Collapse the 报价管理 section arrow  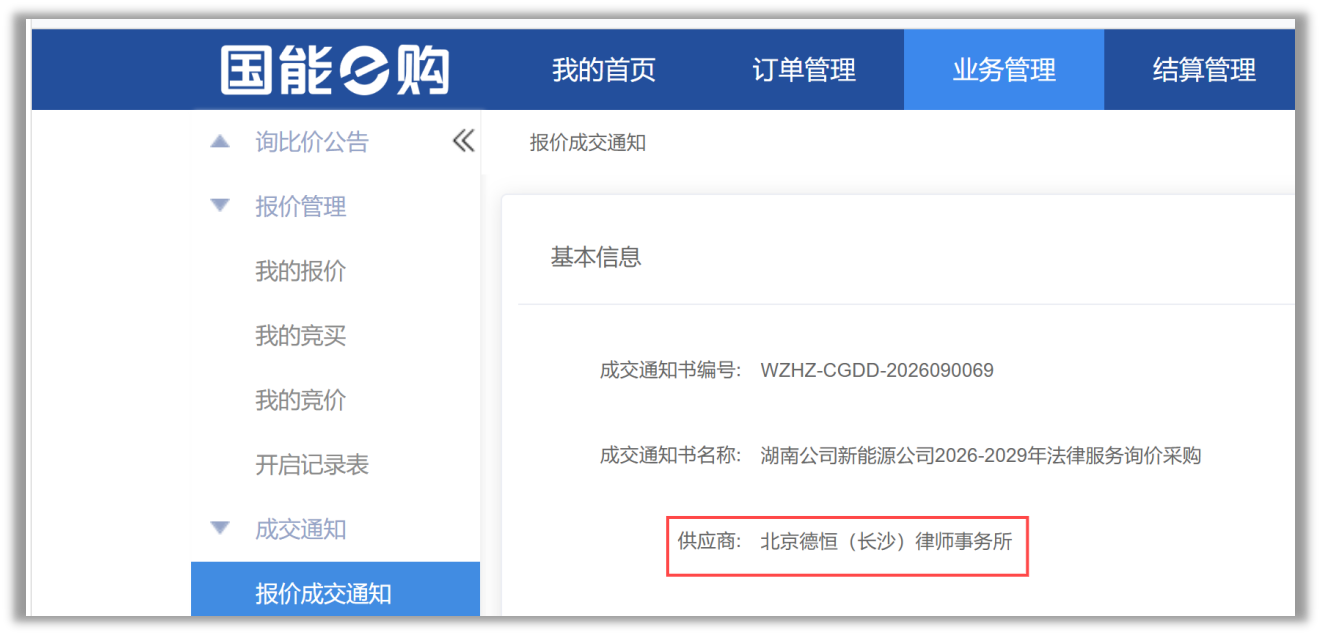click(220, 206)
